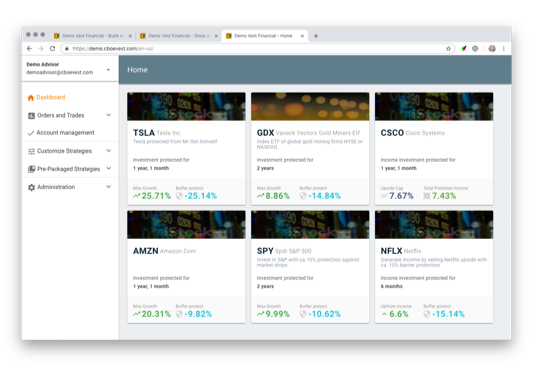Screen dimensions: 533x379
Task: Click the Orders and Trades sidebar icon
Action: pyautogui.click(x=31, y=116)
